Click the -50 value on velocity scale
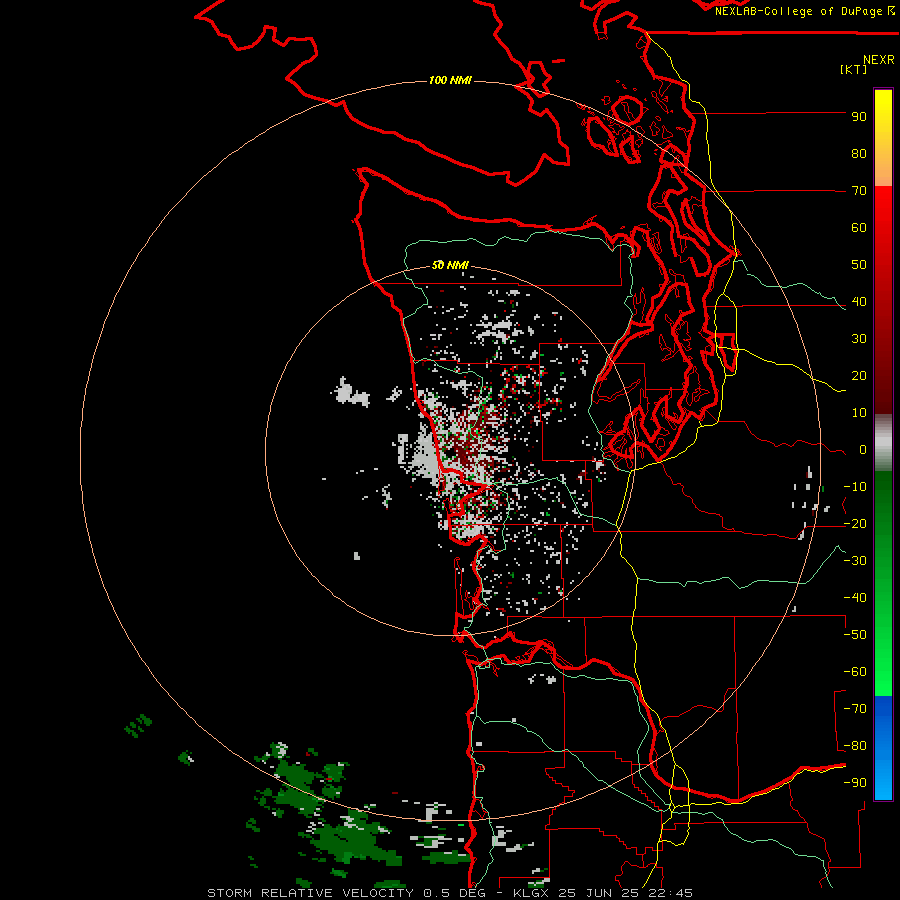Image resolution: width=900 pixels, height=900 pixels. coord(855,635)
